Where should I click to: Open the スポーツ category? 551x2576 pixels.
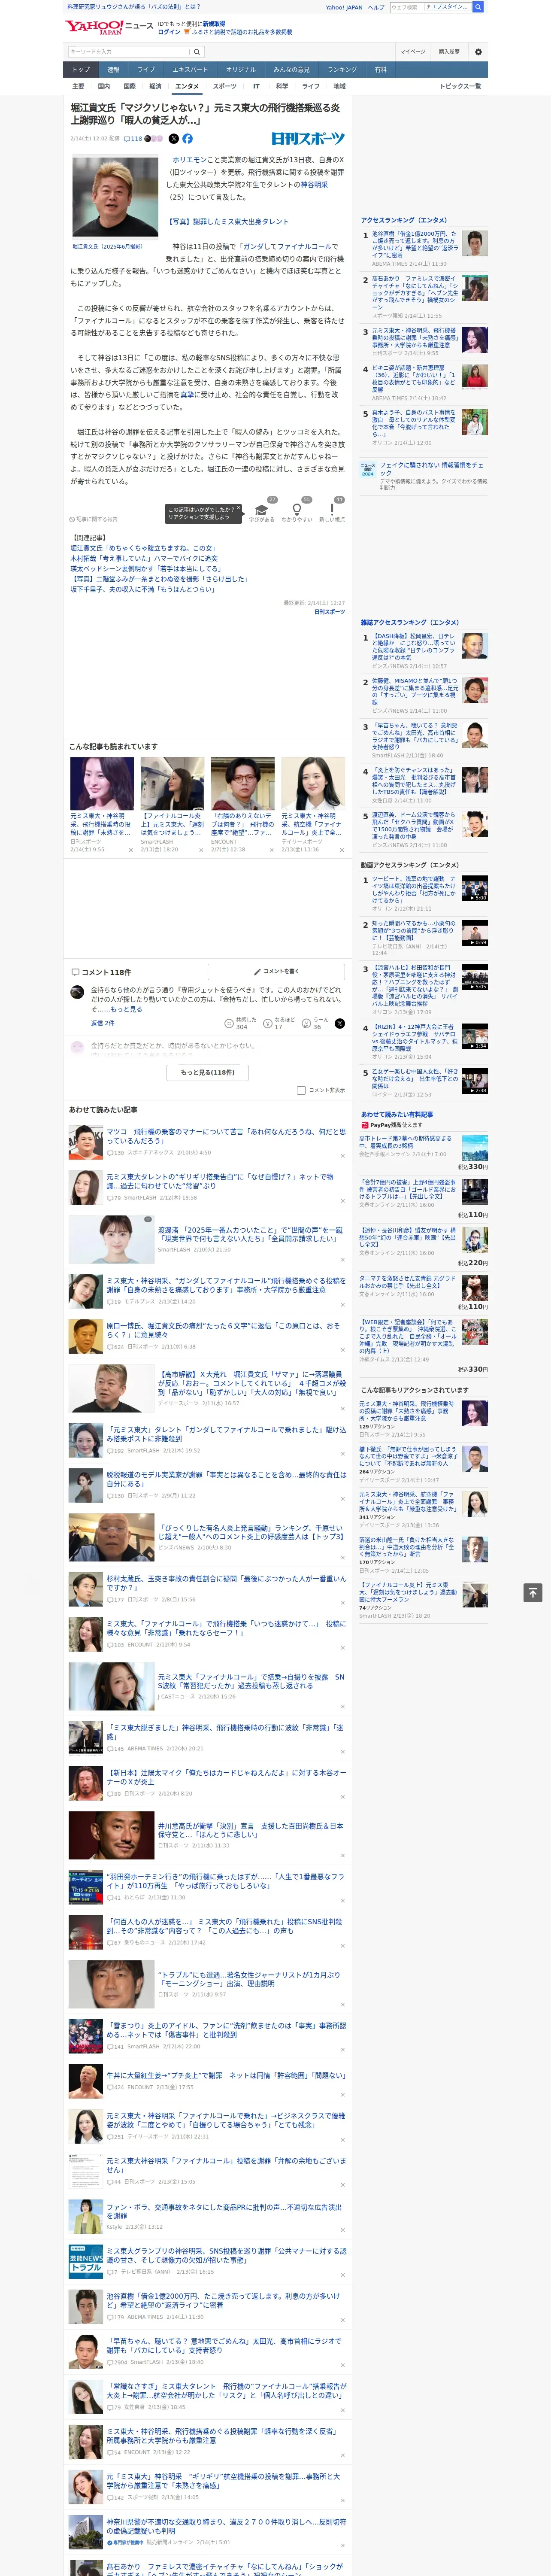pyautogui.click(x=224, y=86)
